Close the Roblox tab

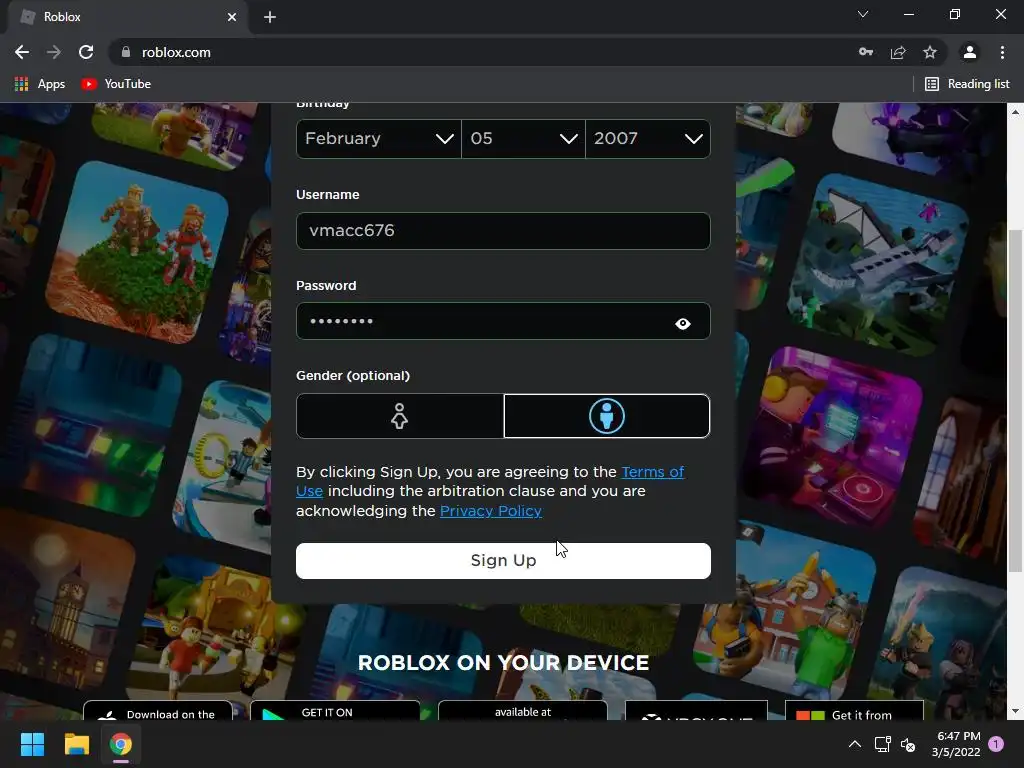coord(232,17)
